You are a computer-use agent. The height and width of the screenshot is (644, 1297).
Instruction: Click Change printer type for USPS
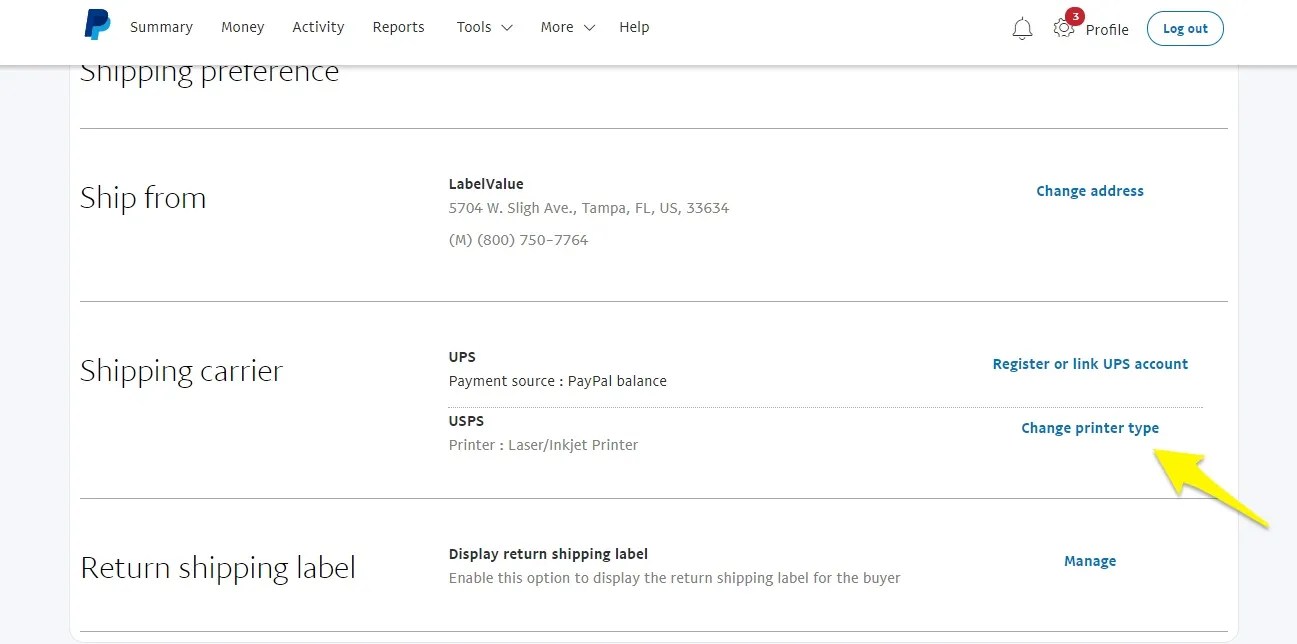click(1090, 427)
